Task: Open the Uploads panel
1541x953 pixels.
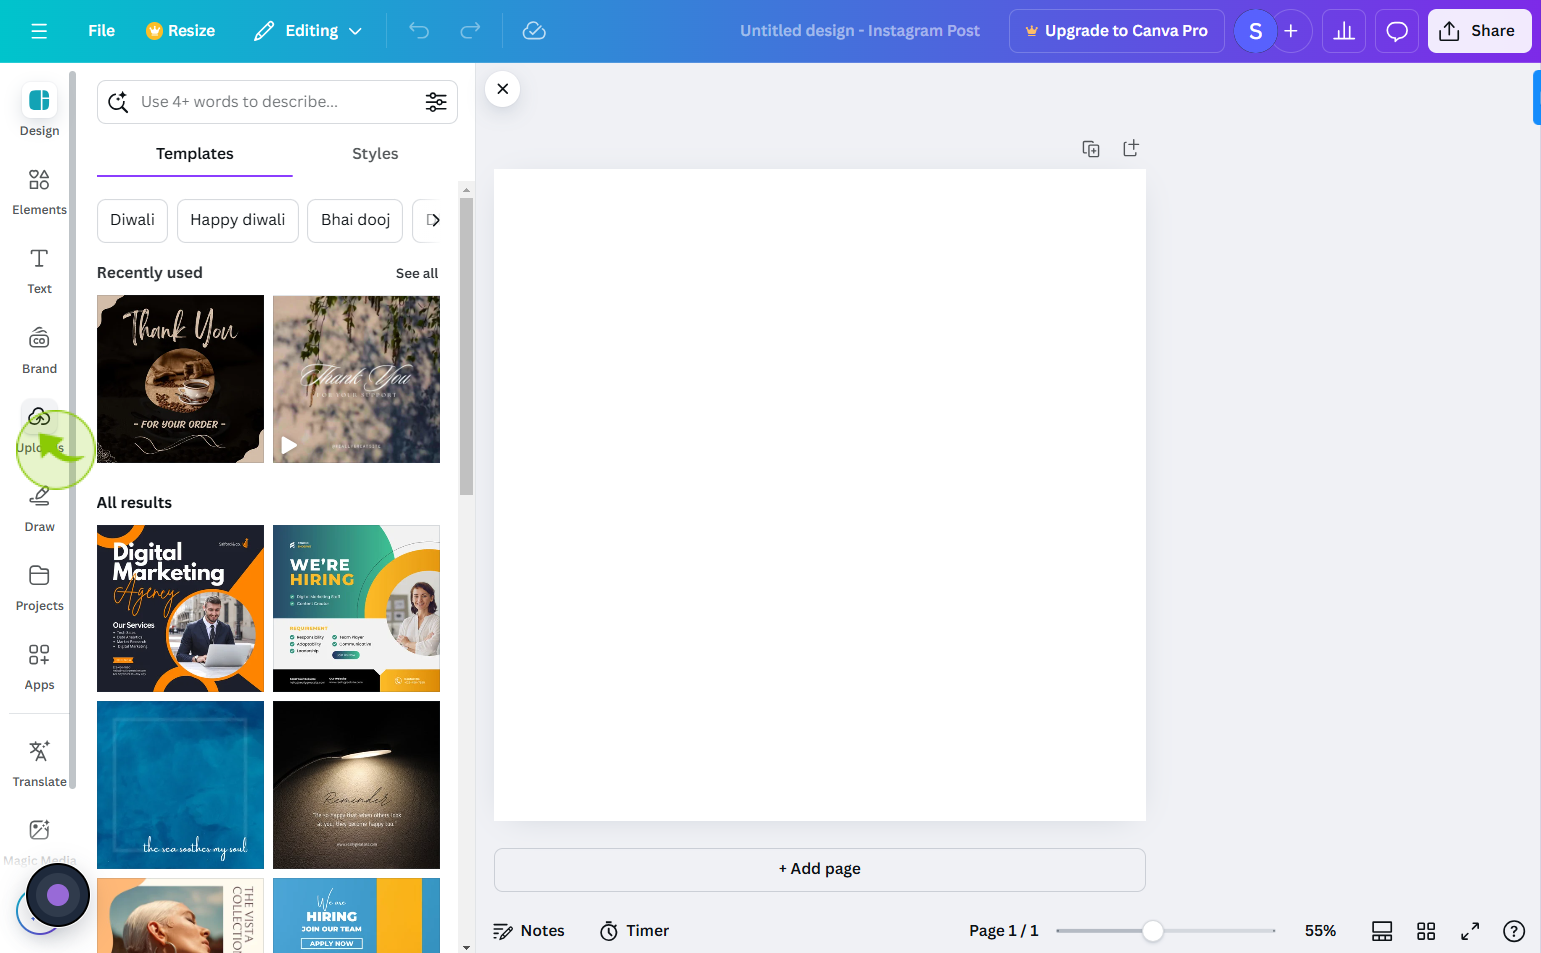Action: 39,429
